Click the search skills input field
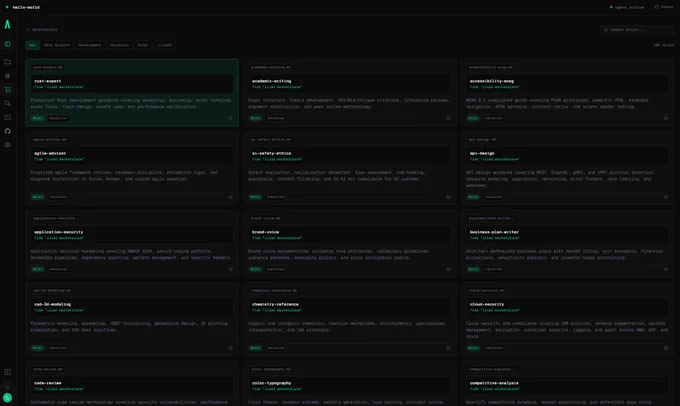The height and width of the screenshot is (406, 680). pyautogui.click(x=637, y=29)
